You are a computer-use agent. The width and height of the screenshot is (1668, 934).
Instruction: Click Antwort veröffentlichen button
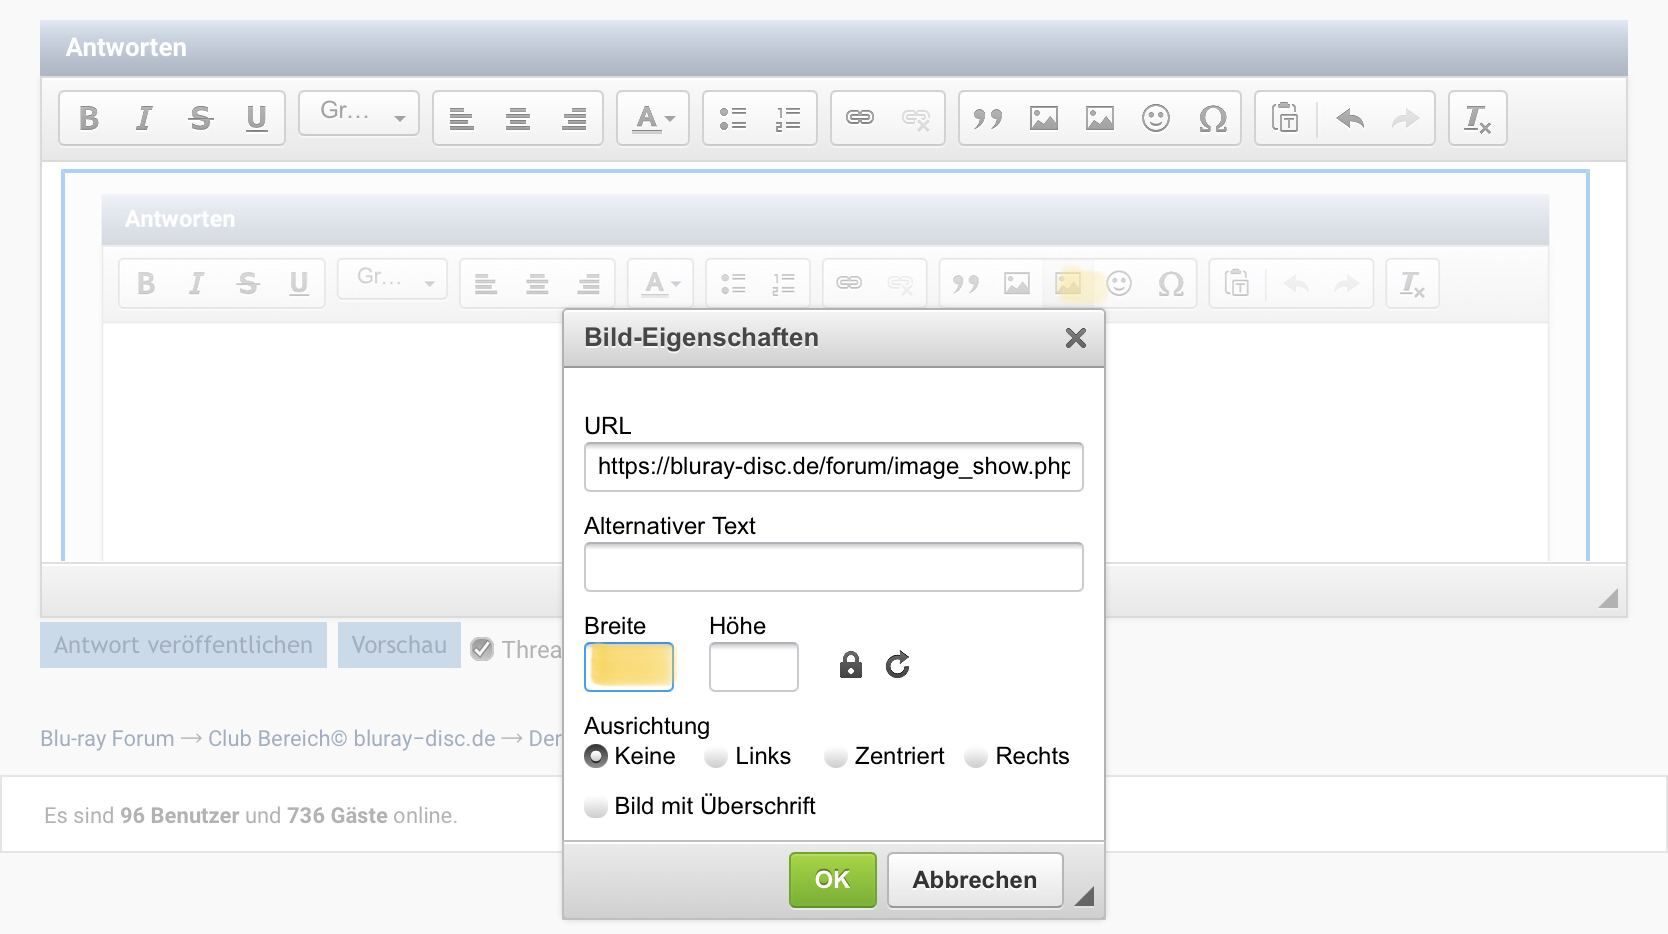coord(183,645)
